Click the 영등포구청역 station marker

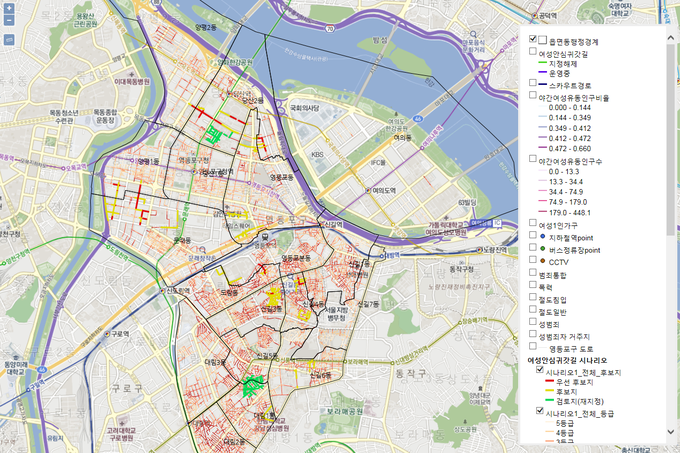click(194, 172)
